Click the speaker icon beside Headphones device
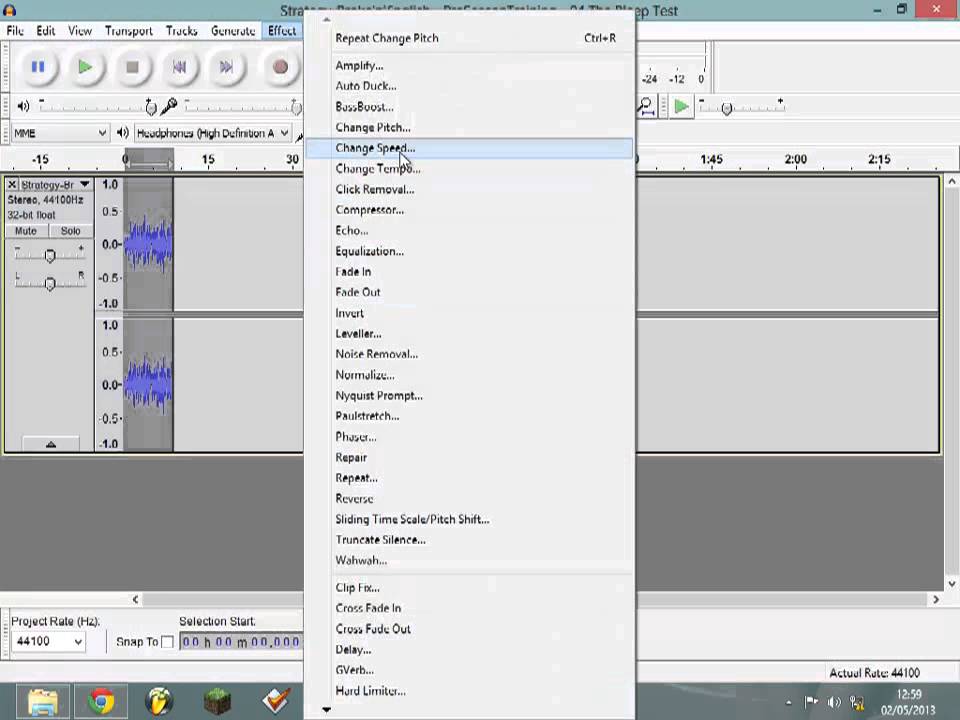The width and height of the screenshot is (960, 720). point(122,132)
